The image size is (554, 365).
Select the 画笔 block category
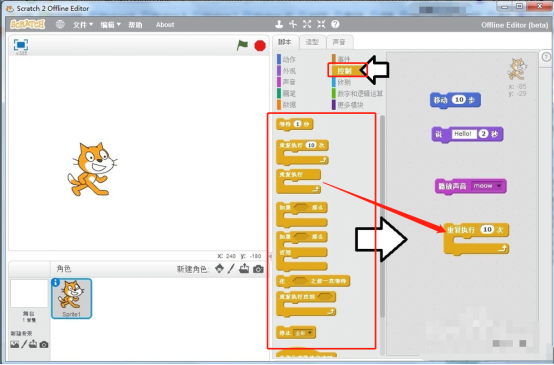coord(287,94)
